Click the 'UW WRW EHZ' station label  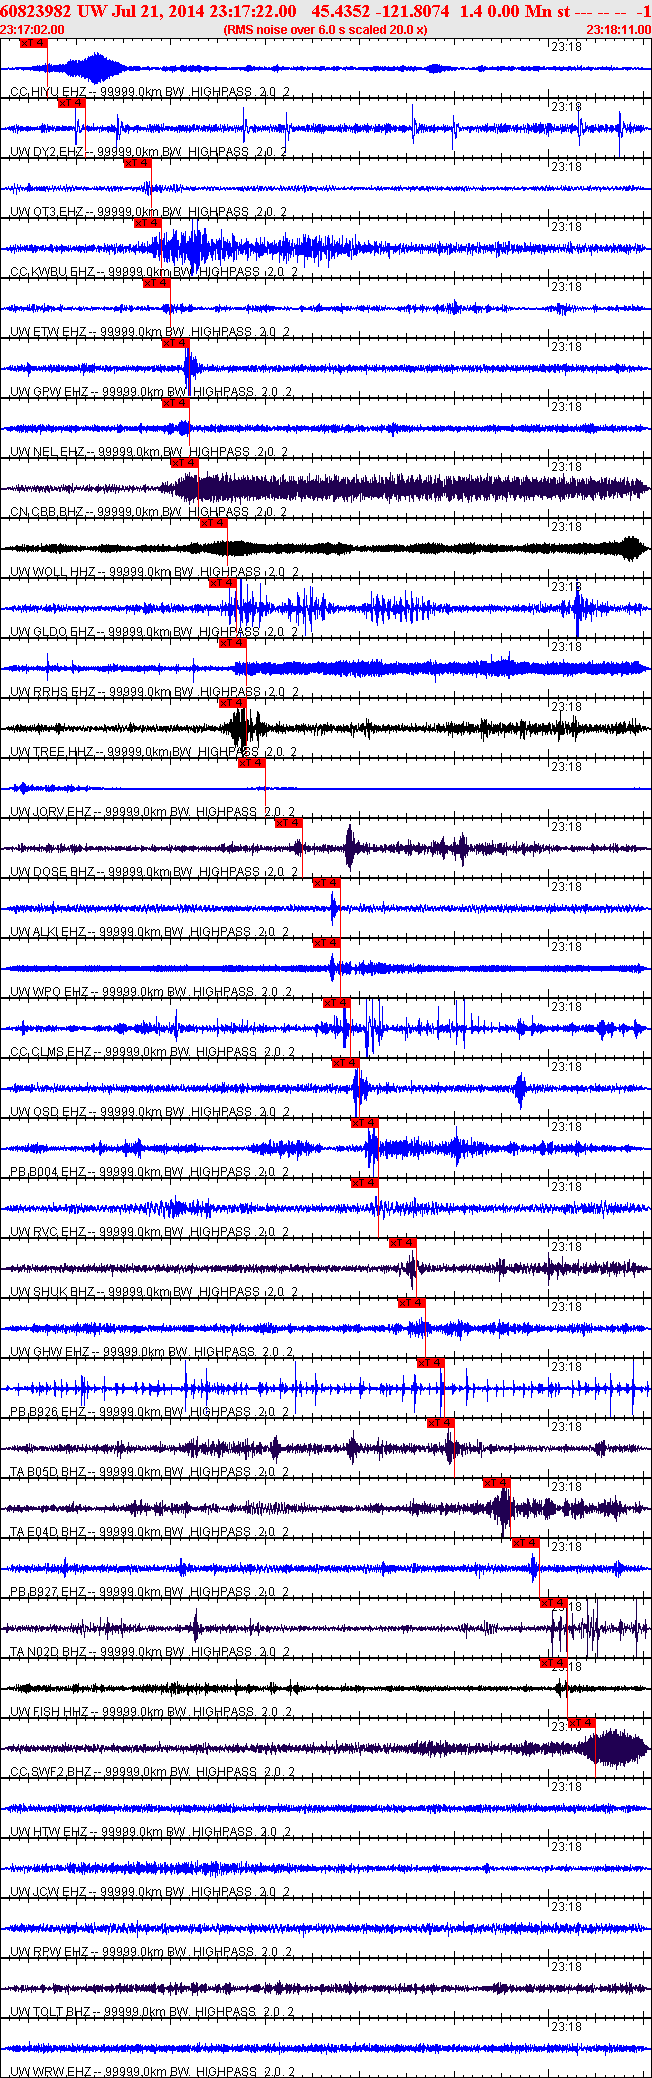click(52, 2071)
